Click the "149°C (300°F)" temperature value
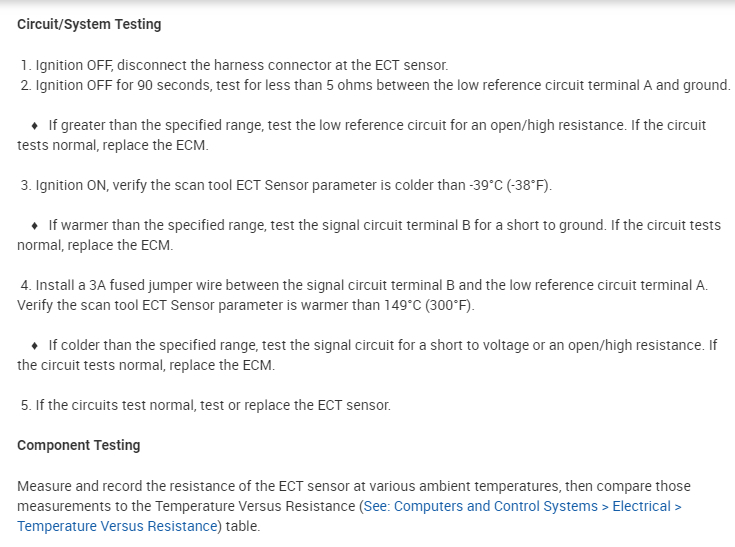Image resolution: width=735 pixels, height=547 pixels. point(425,305)
